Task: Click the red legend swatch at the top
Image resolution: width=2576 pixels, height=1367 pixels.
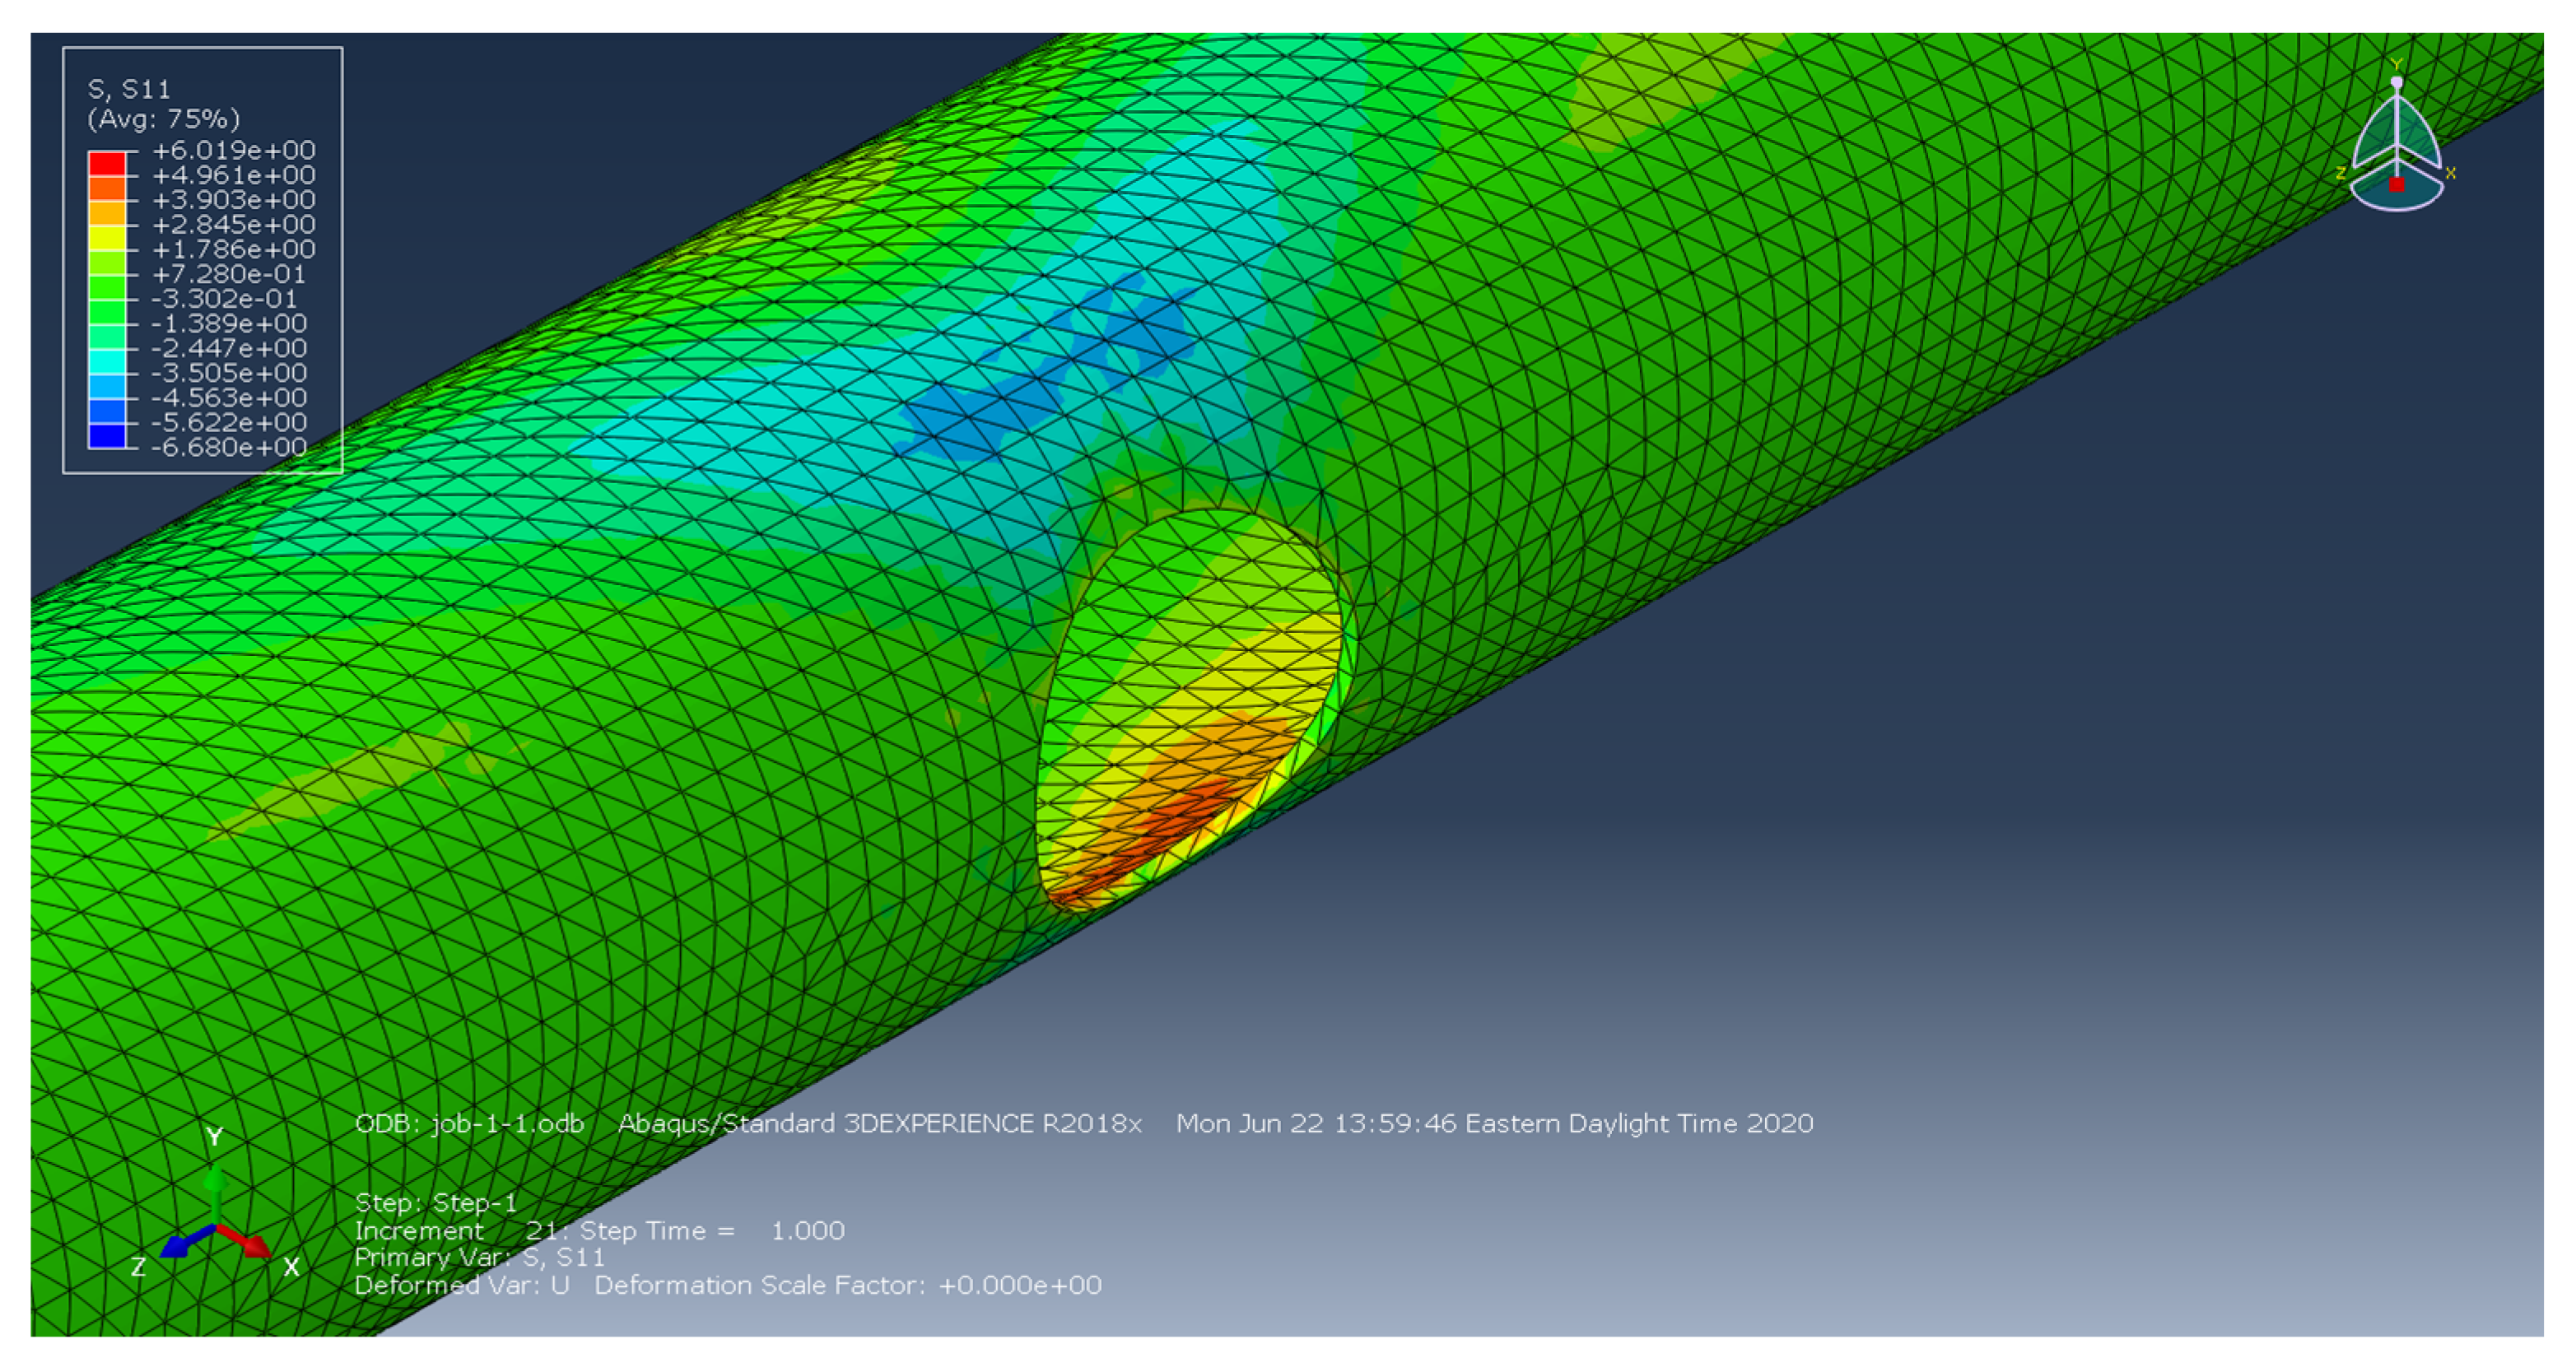Action: 107,163
